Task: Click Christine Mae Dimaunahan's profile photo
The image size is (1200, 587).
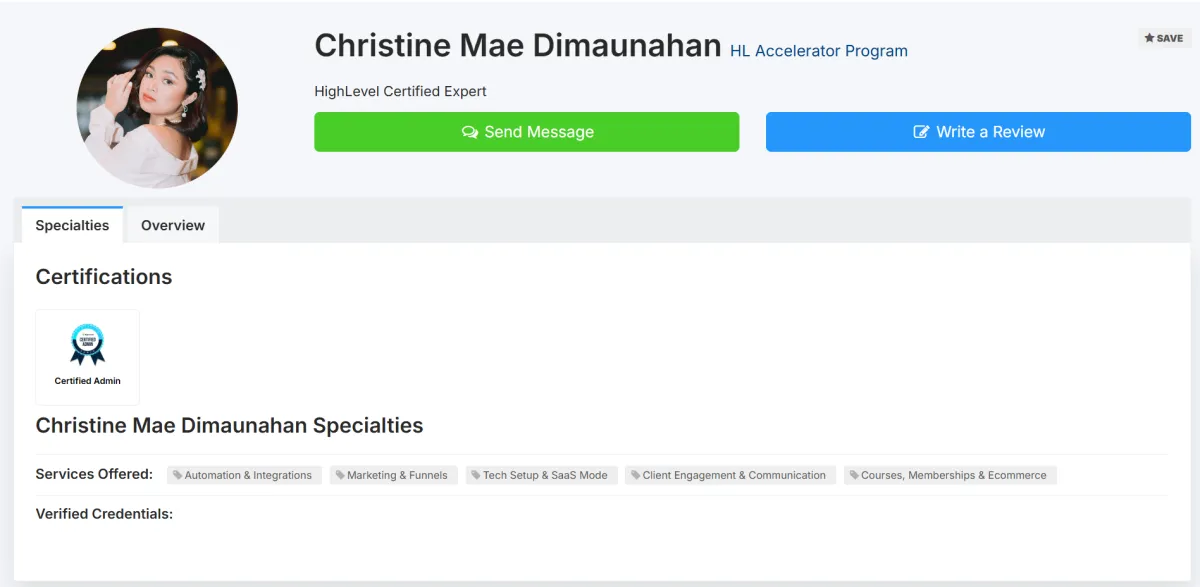Action: [157, 108]
